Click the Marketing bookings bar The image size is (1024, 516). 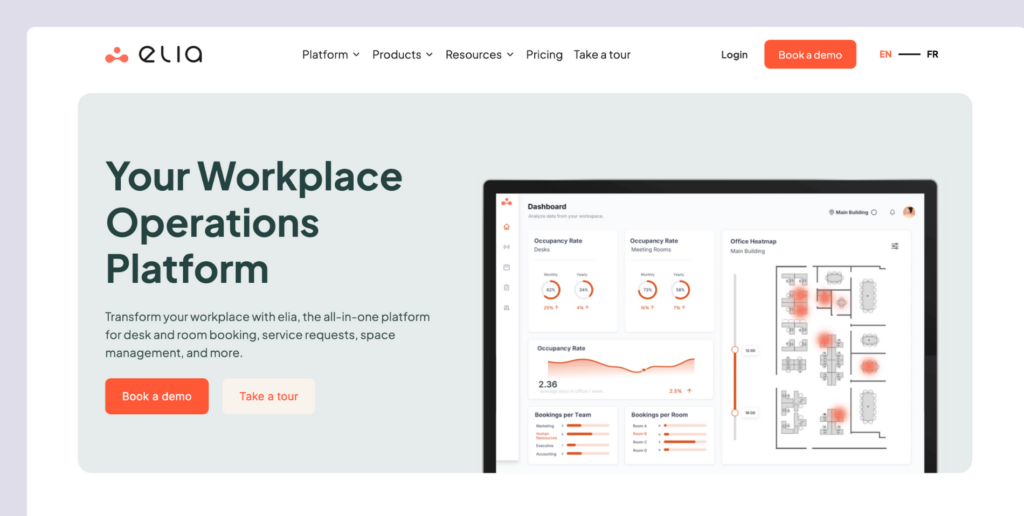pyautogui.click(x=588, y=425)
